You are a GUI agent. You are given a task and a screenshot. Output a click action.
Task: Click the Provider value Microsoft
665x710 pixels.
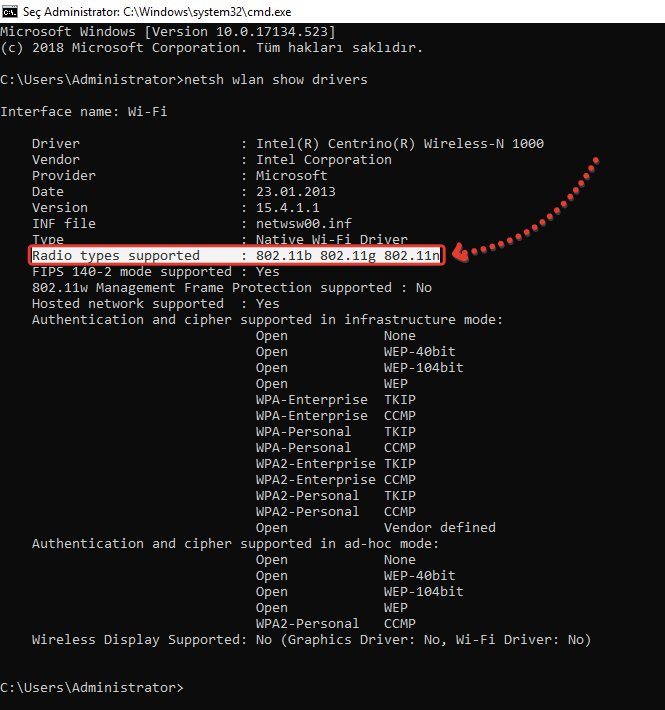291,175
